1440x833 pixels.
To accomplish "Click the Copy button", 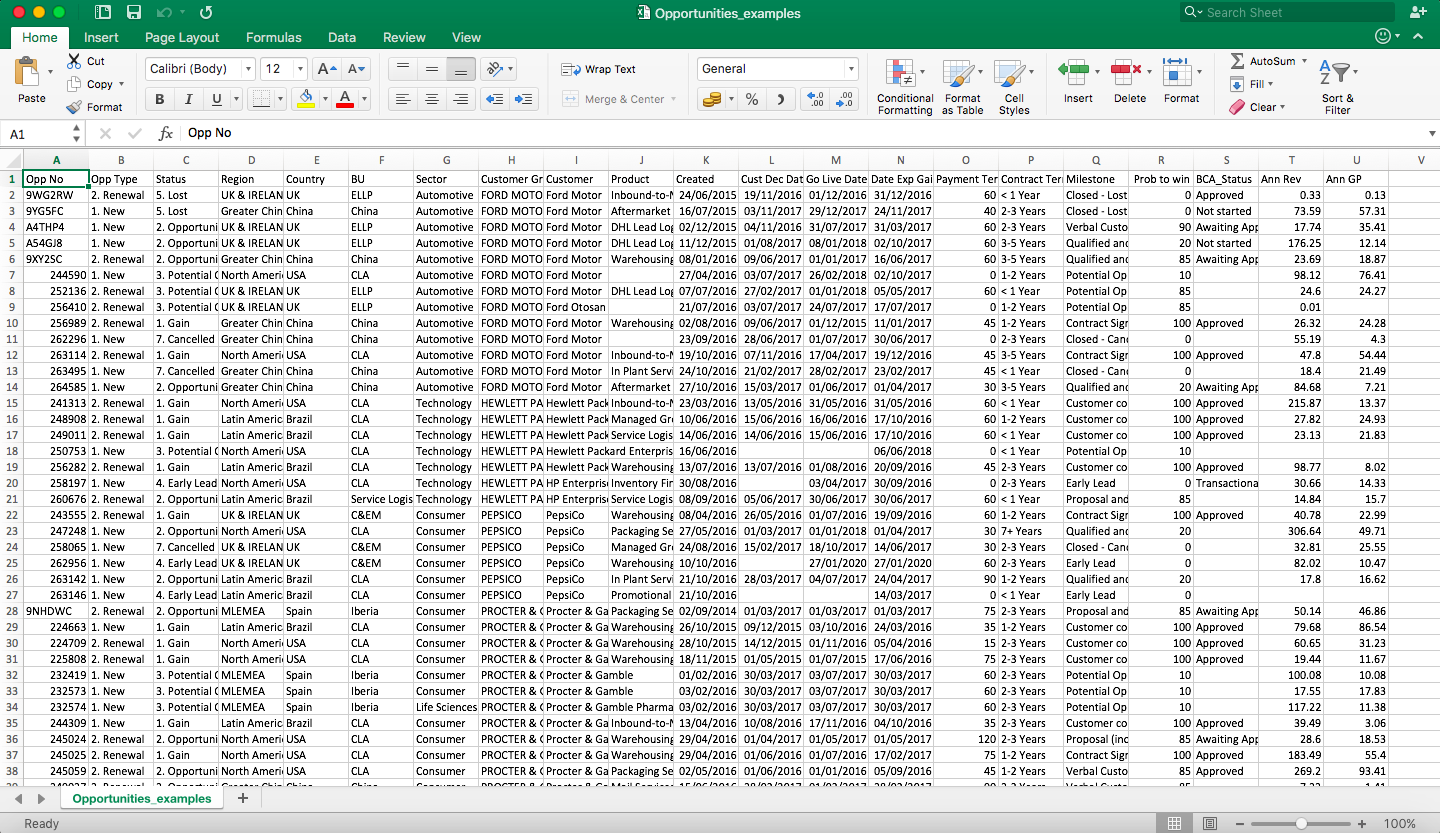I will (x=92, y=84).
